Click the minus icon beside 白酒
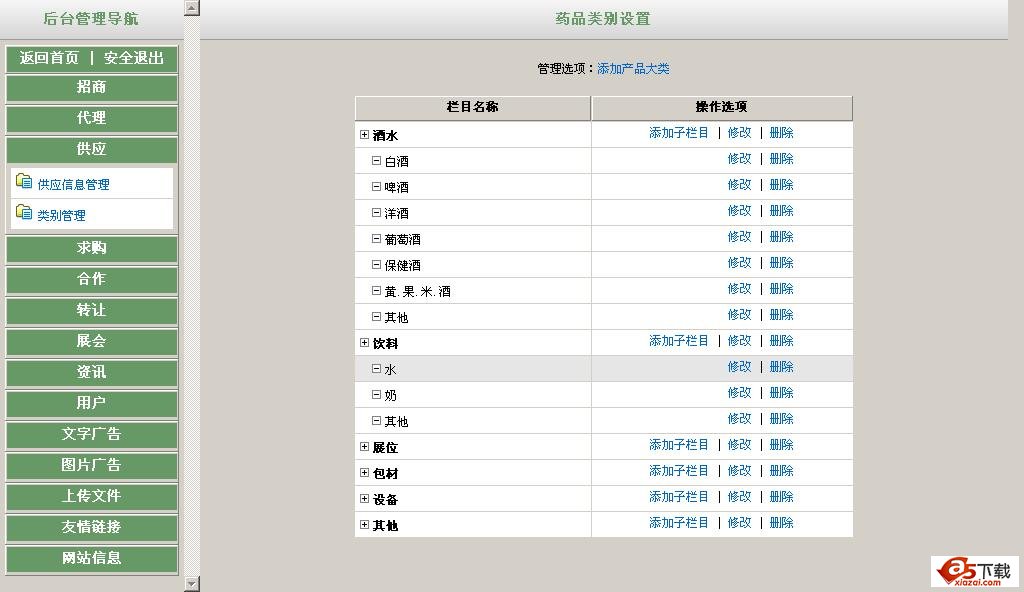Viewport: 1024px width, 592px height. pyautogui.click(x=377, y=160)
